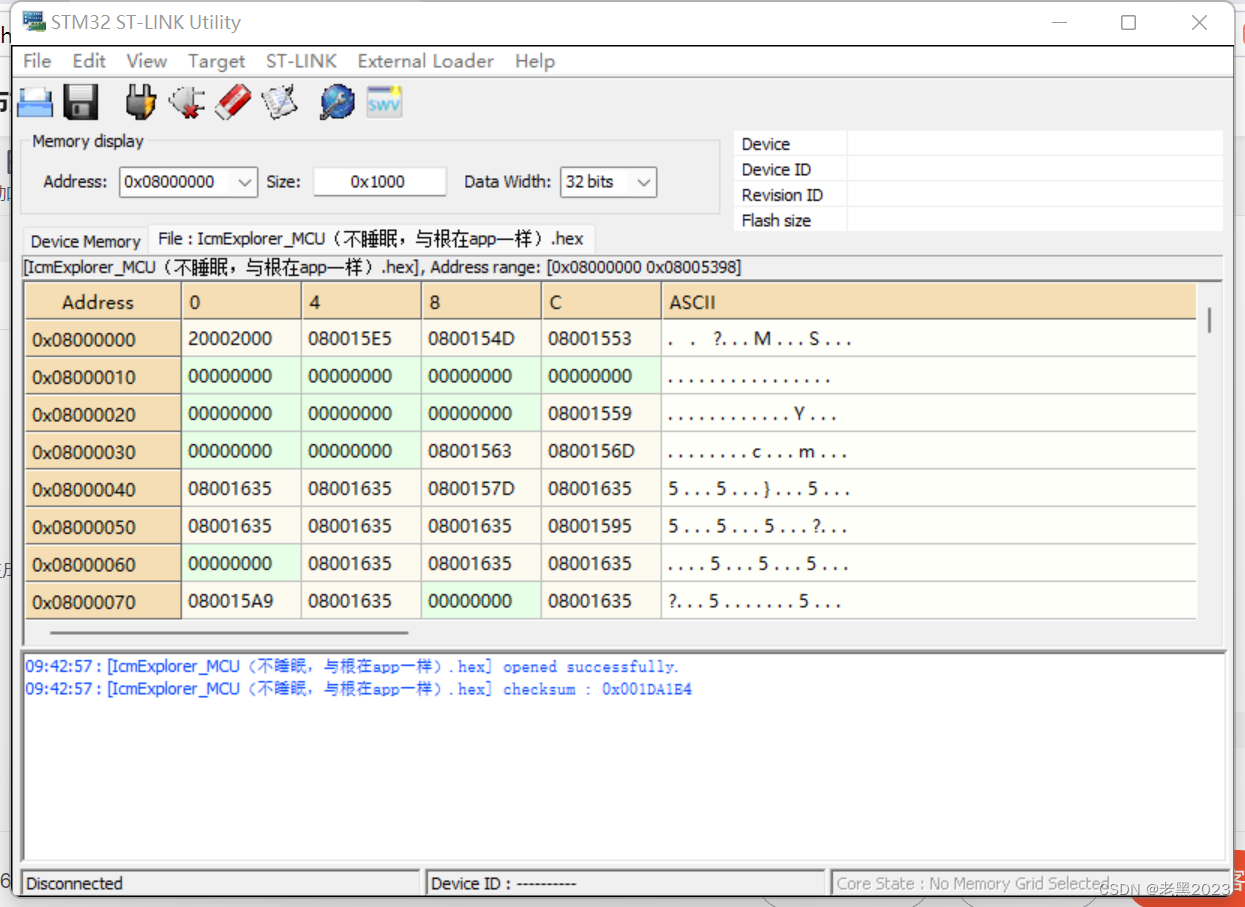The width and height of the screenshot is (1245, 907).
Task: Click memory cell 080015A9
Action: pyautogui.click(x=241, y=601)
